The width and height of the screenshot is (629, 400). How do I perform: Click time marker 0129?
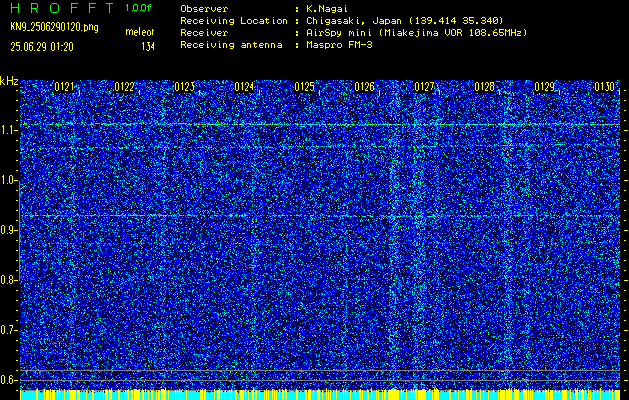tap(544, 87)
